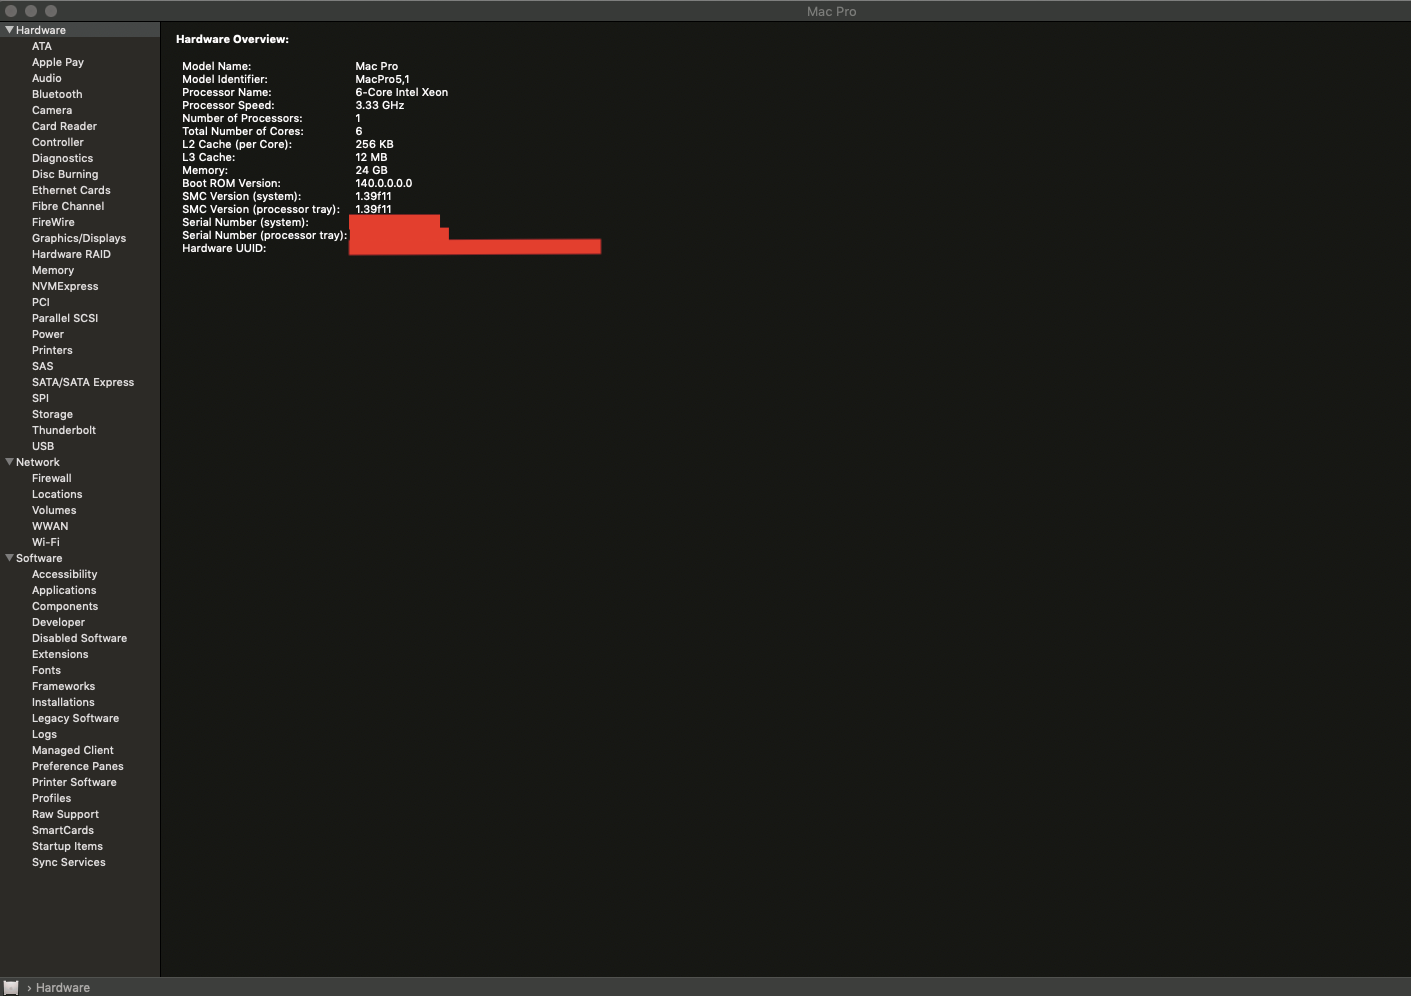
Task: Open Preference Panes entry
Action: click(x=78, y=766)
